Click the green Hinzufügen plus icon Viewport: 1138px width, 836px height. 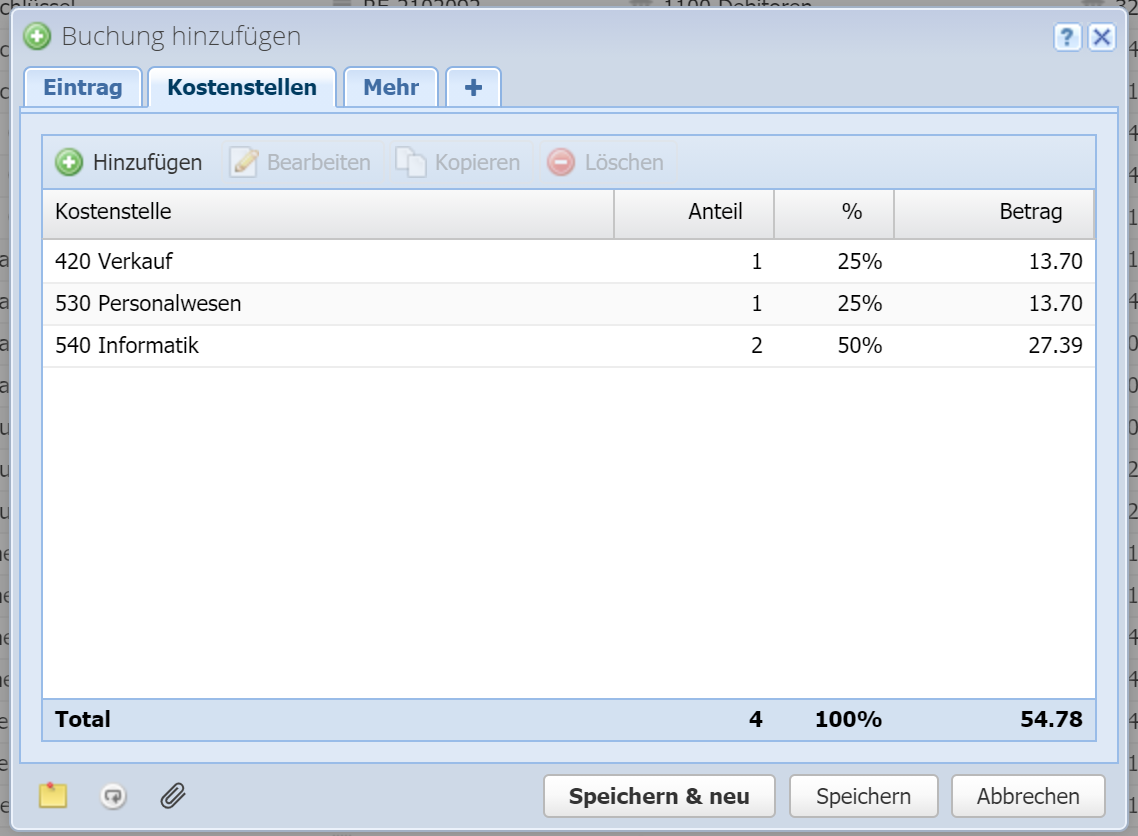coord(69,162)
